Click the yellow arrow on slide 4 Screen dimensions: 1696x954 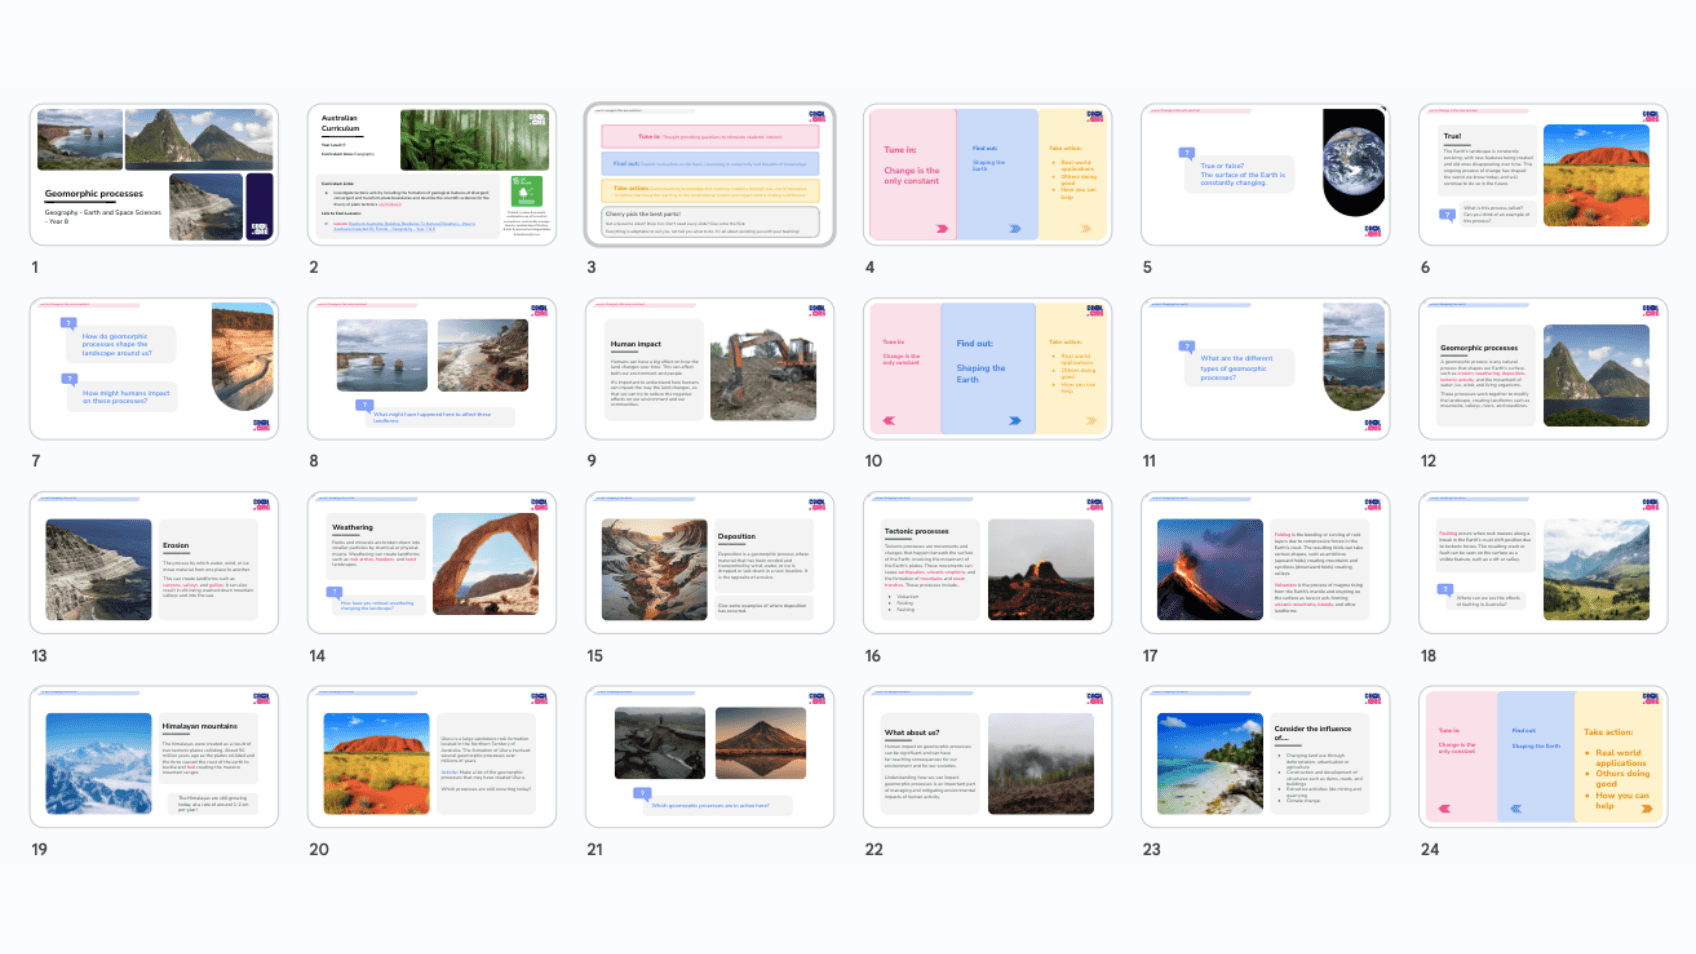[1086, 229]
